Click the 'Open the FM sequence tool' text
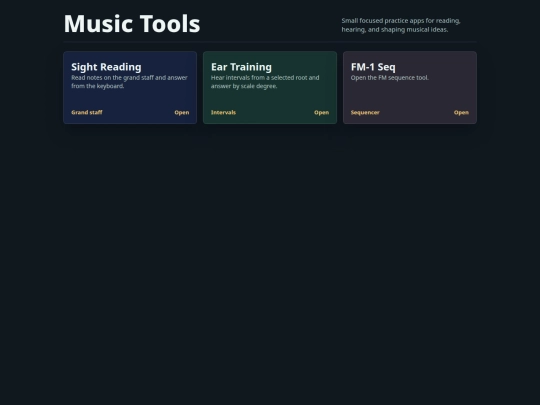The image size is (540, 405). coord(390,77)
